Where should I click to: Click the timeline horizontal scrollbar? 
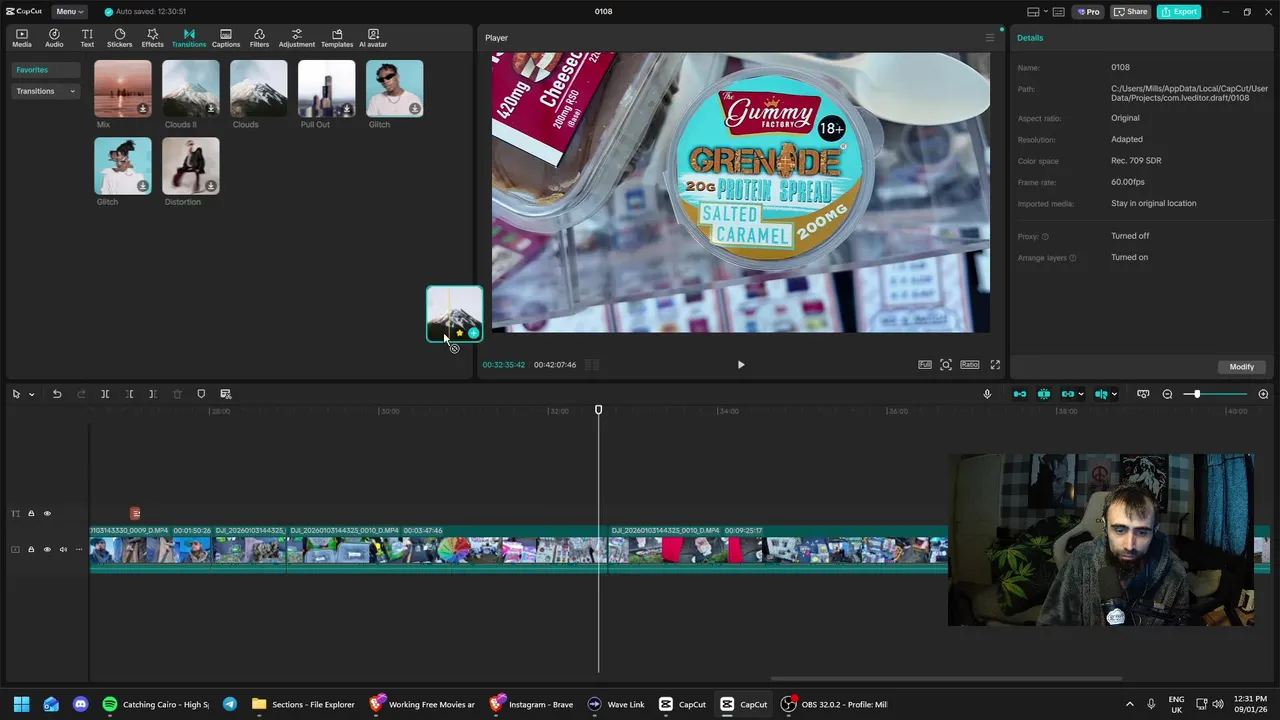click(945, 679)
